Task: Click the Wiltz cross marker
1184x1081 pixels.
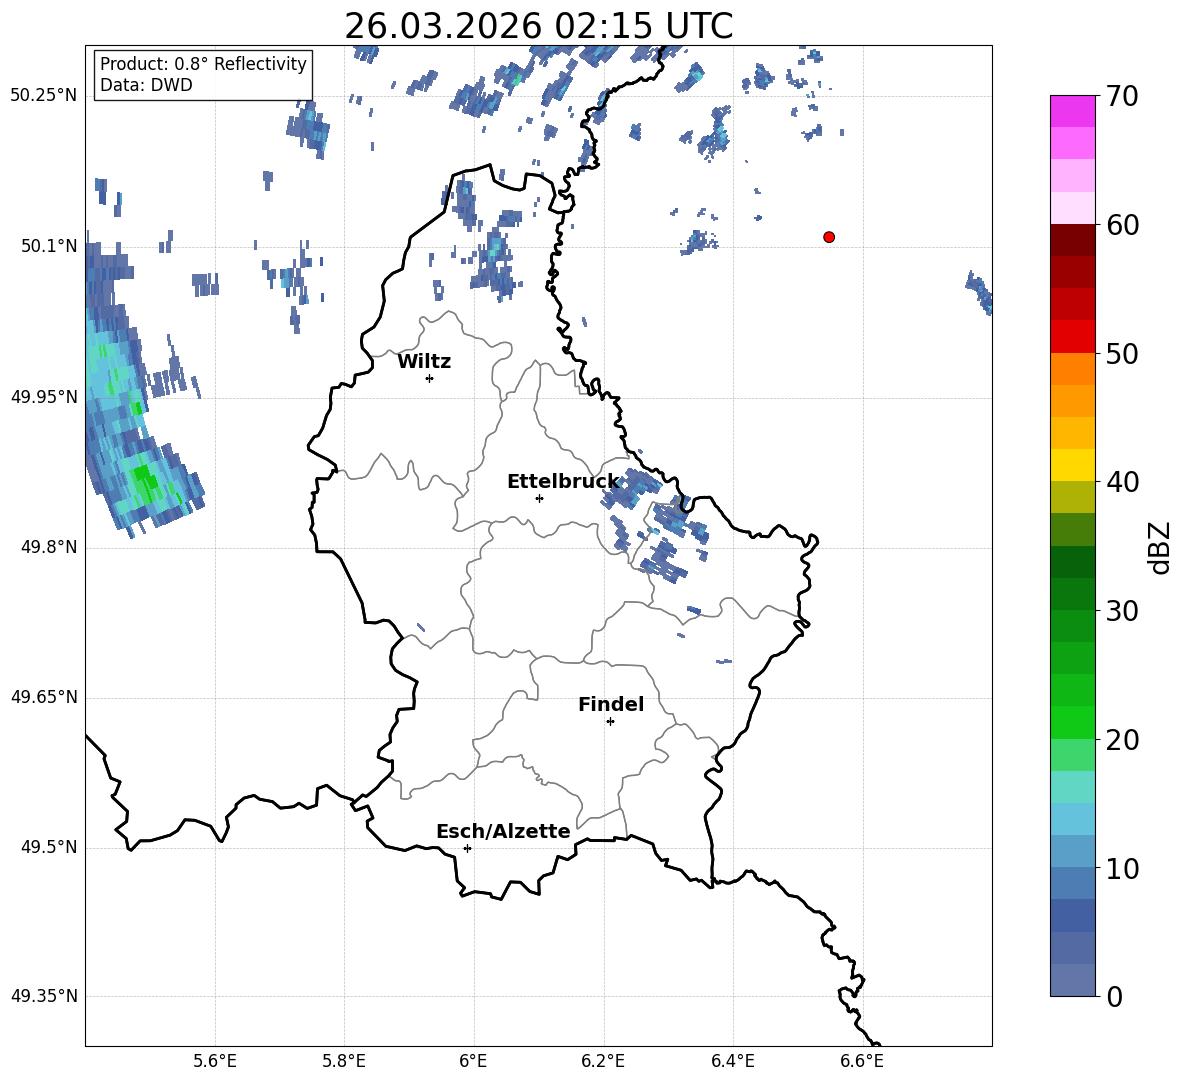Action: point(430,378)
